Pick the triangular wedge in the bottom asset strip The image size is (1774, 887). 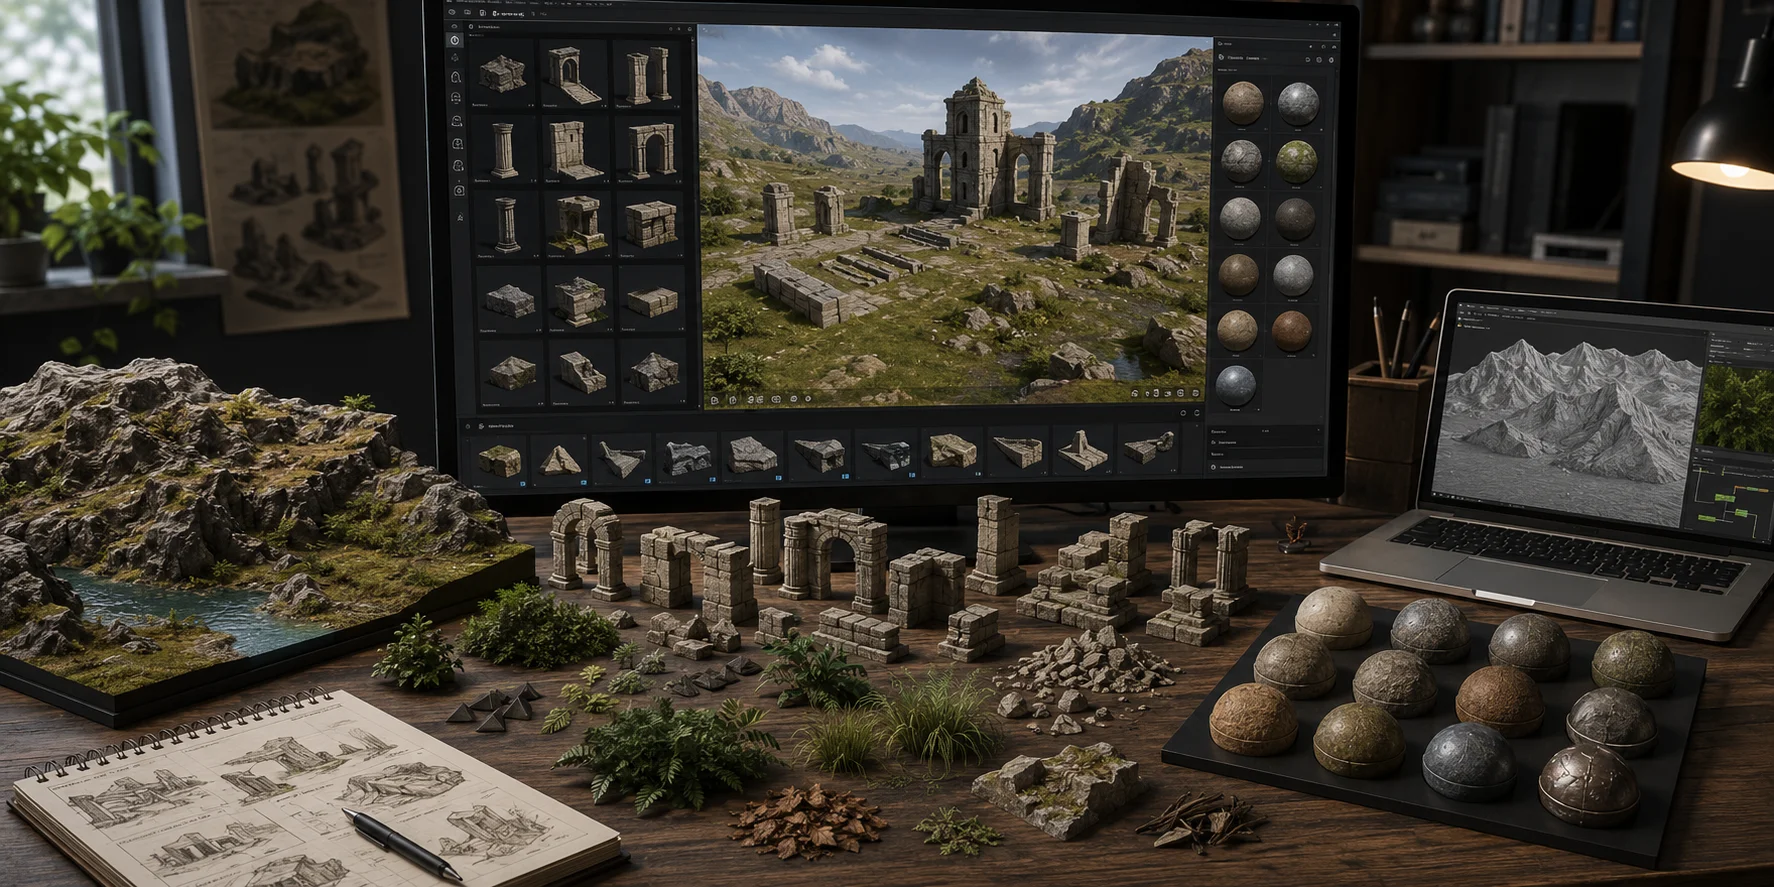pos(560,460)
